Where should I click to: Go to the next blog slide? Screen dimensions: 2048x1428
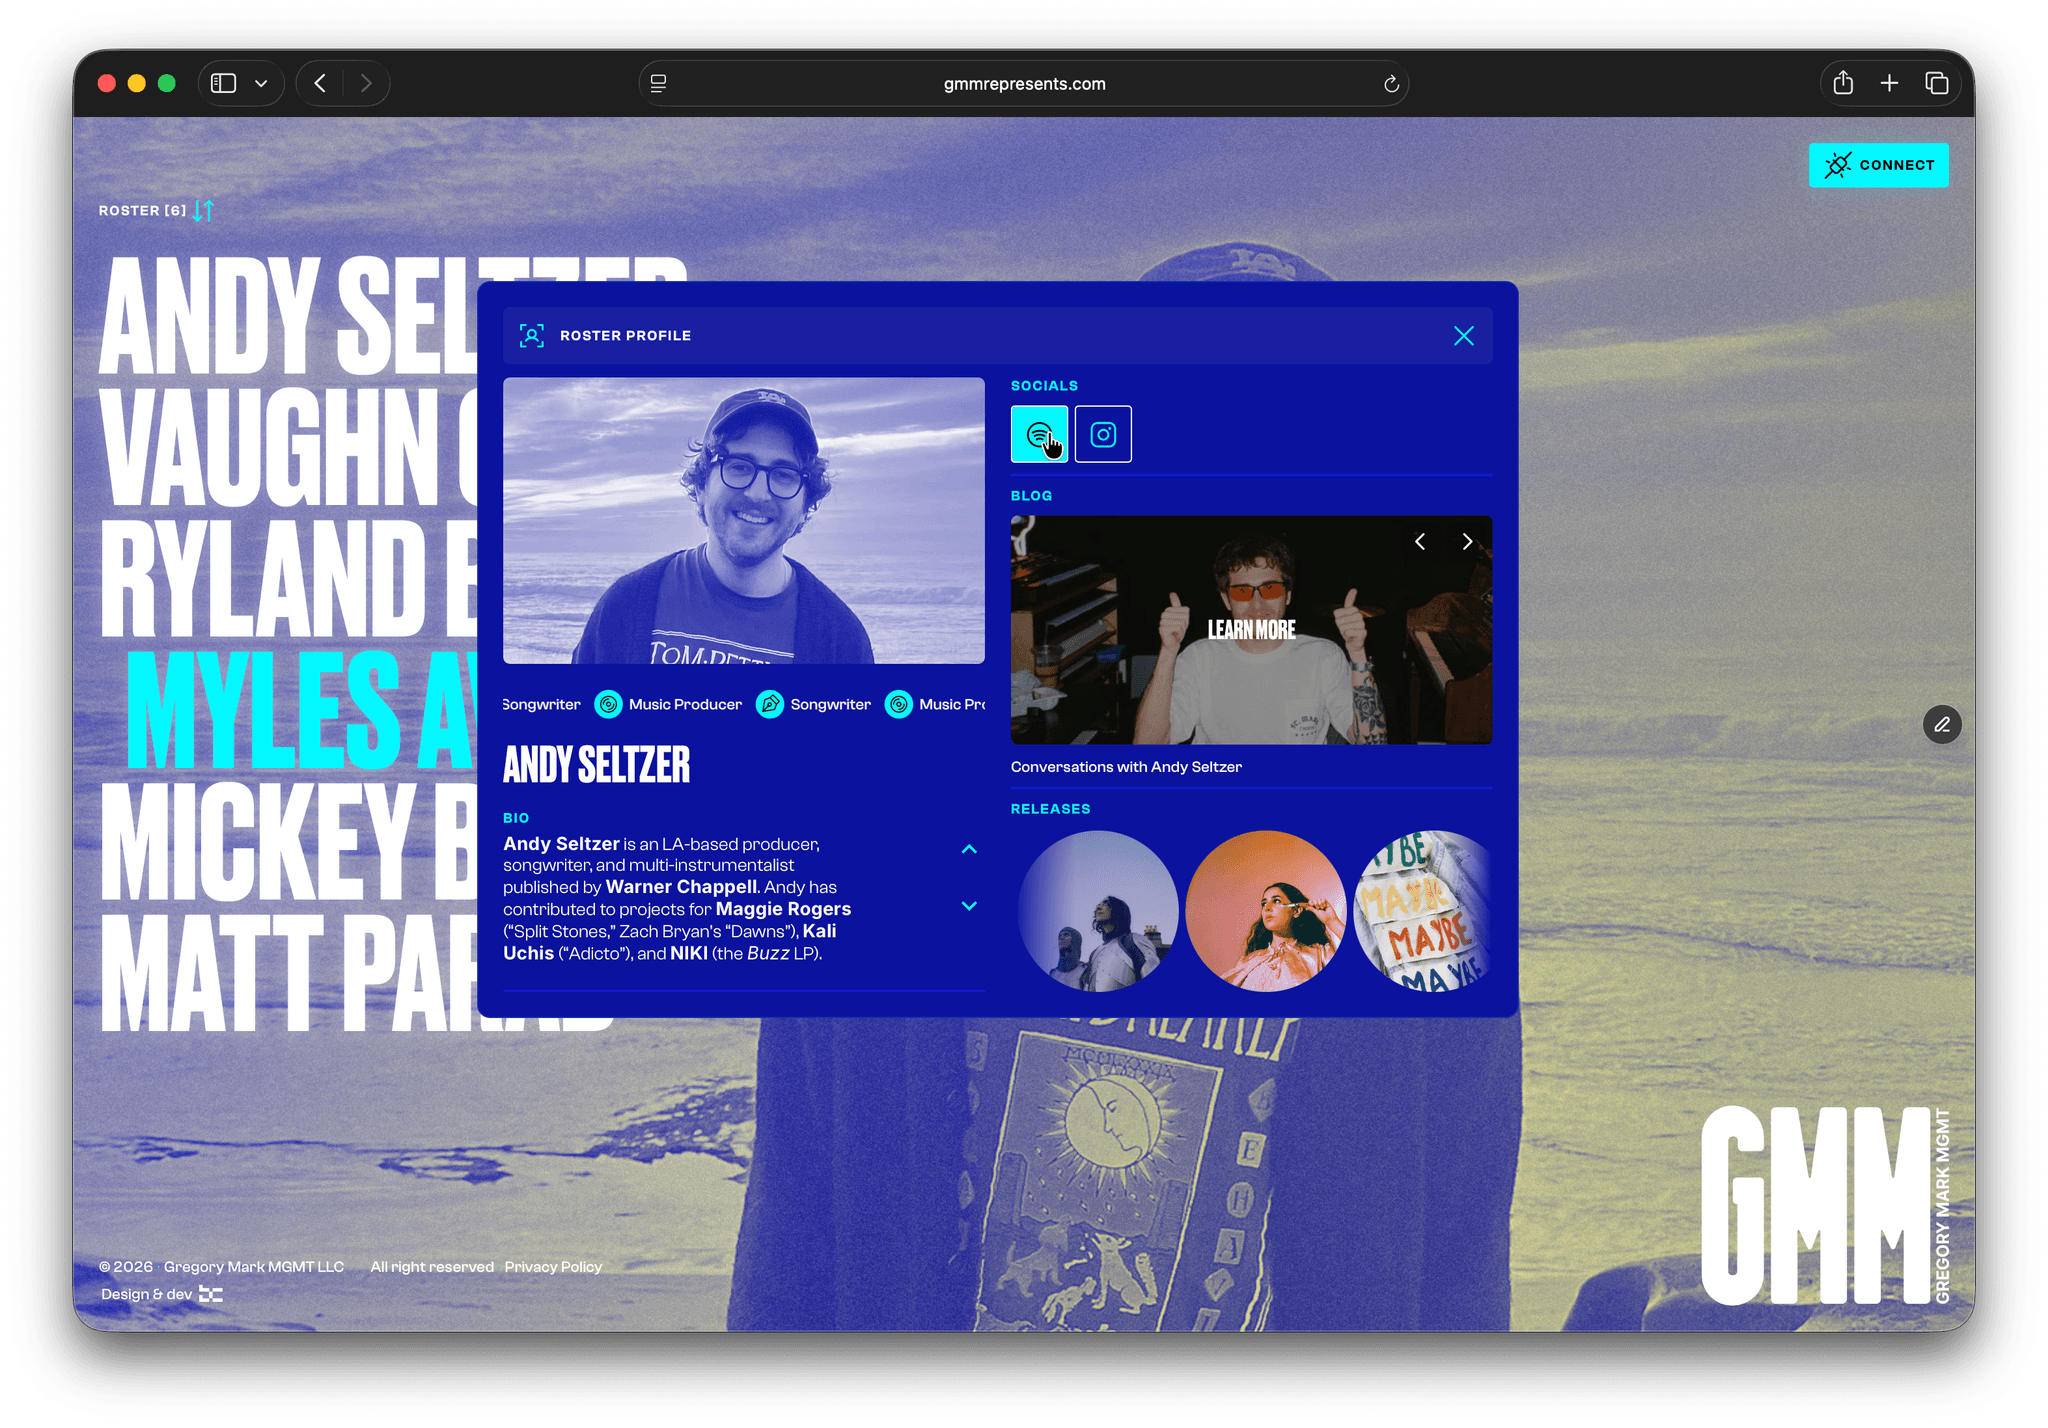(1467, 541)
